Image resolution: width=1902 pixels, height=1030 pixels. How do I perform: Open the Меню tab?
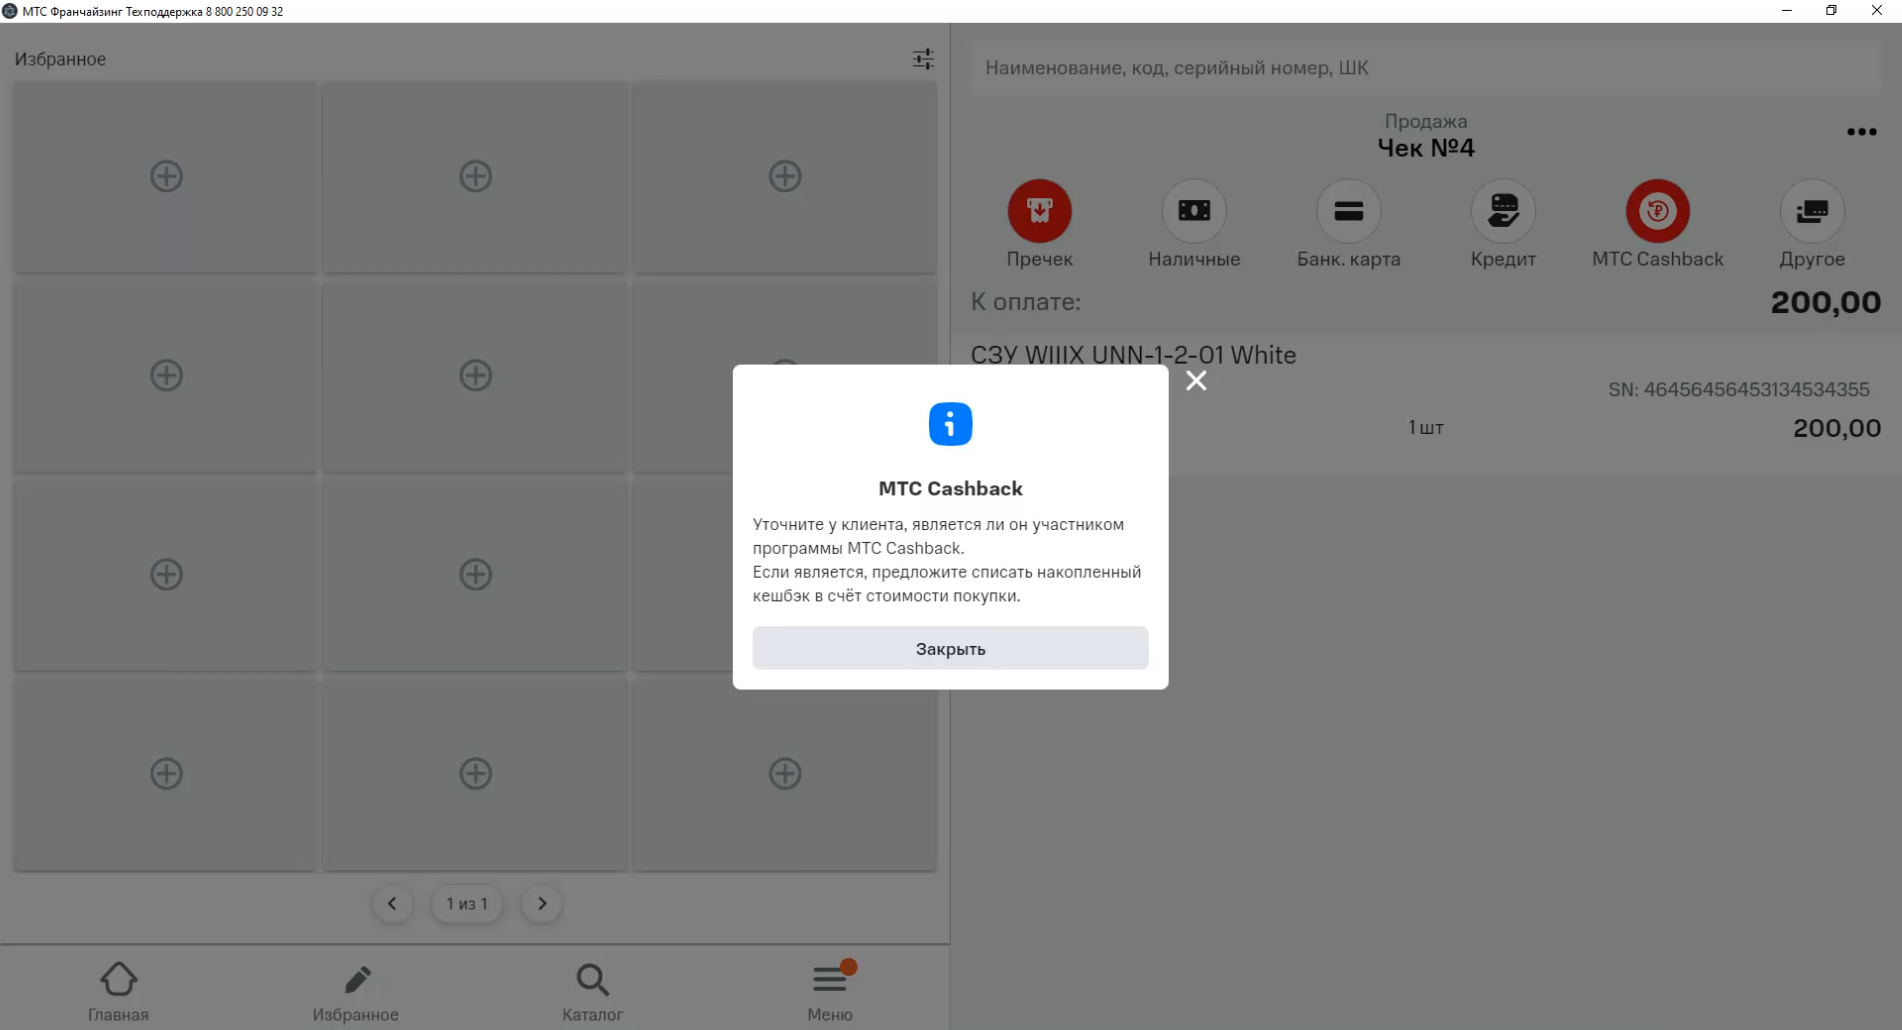tap(830, 992)
